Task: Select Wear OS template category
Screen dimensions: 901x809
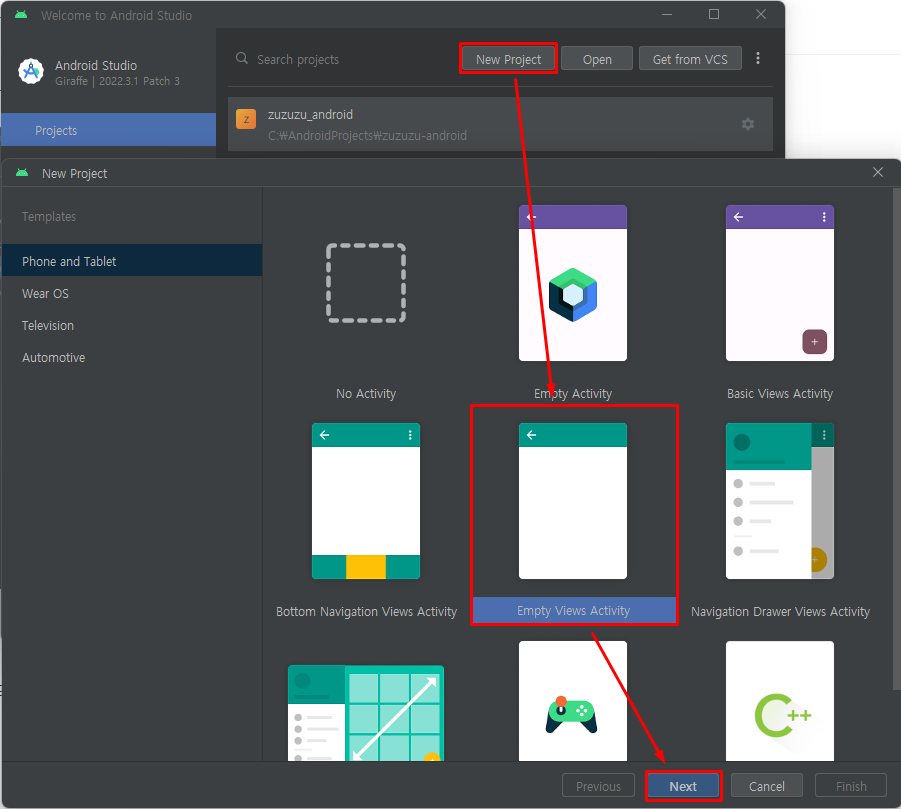Action: [x=132, y=293]
